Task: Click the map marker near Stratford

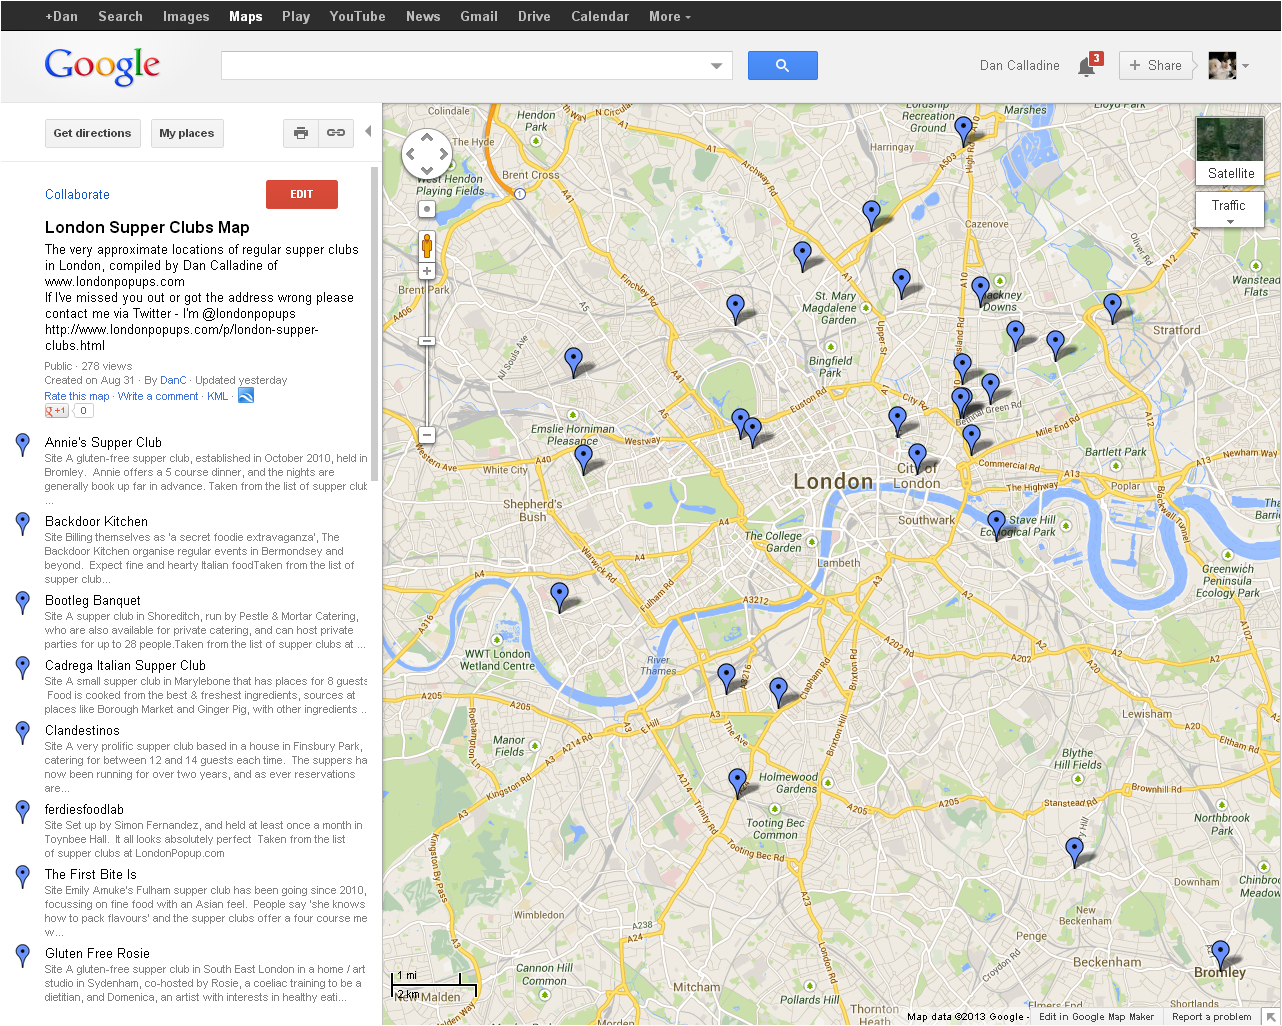Action: point(1112,308)
